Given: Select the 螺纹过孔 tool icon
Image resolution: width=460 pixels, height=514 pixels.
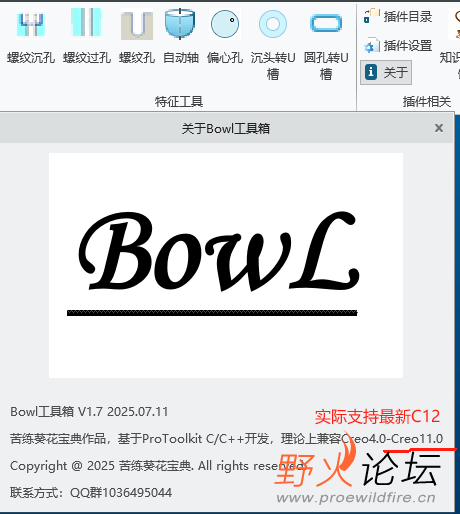Looking at the screenshot, I should 86,22.
